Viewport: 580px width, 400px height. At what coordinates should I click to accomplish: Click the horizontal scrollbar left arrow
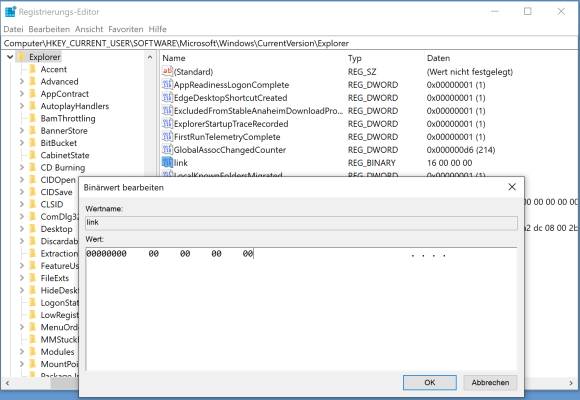click(7, 383)
